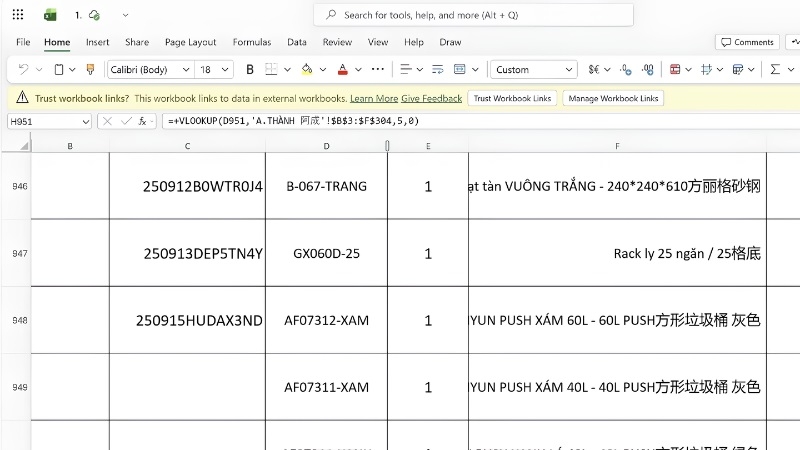
Task: Click the warning triangle icon
Action: [22, 97]
